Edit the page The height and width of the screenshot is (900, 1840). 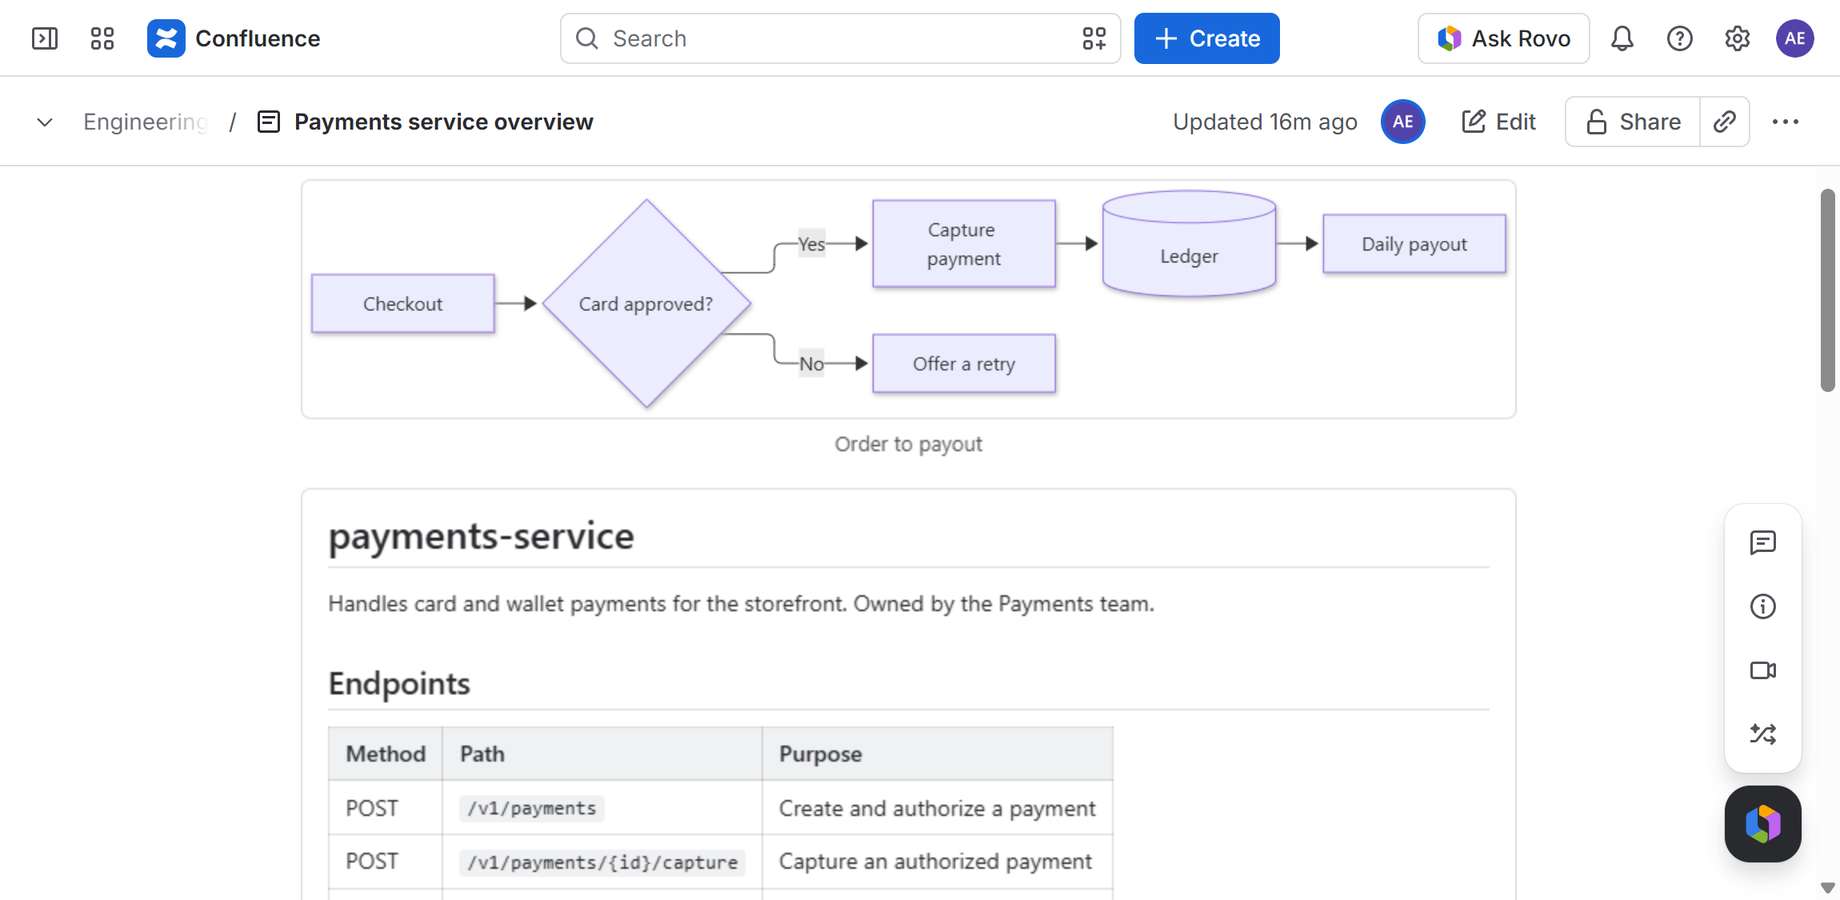coord(1498,122)
